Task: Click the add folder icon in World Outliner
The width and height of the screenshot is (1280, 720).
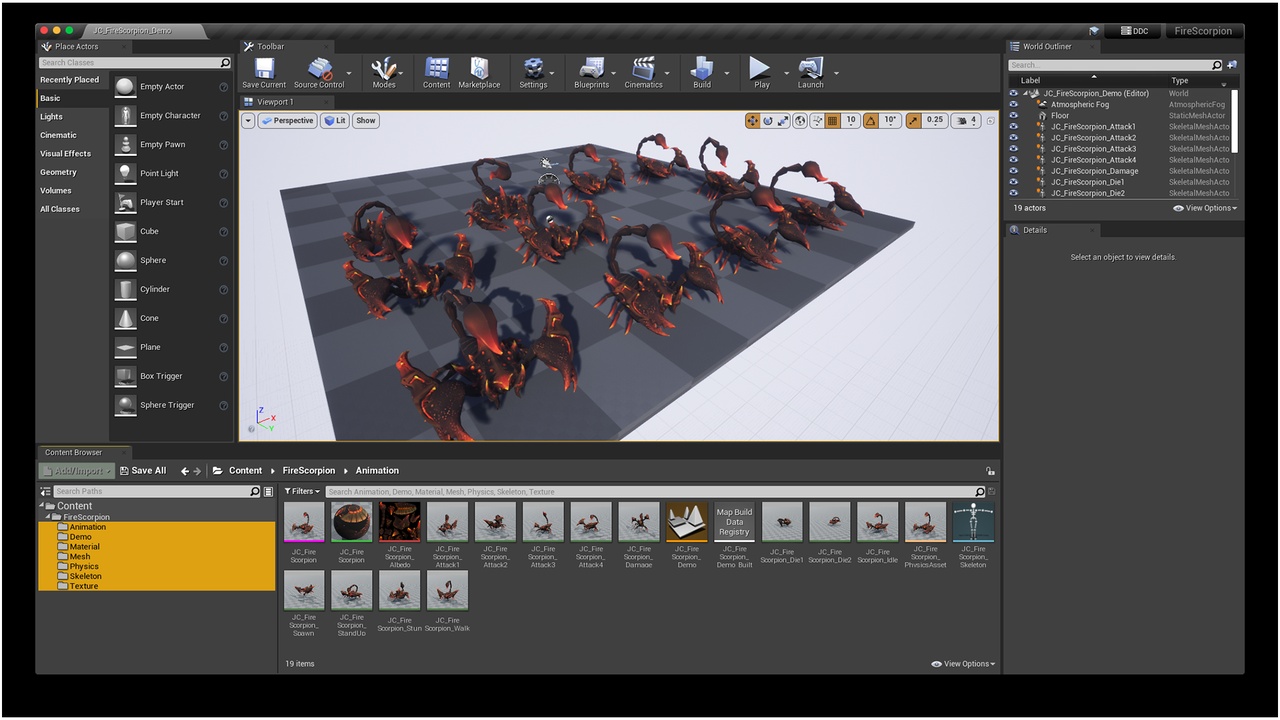Action: pyautogui.click(x=1231, y=65)
